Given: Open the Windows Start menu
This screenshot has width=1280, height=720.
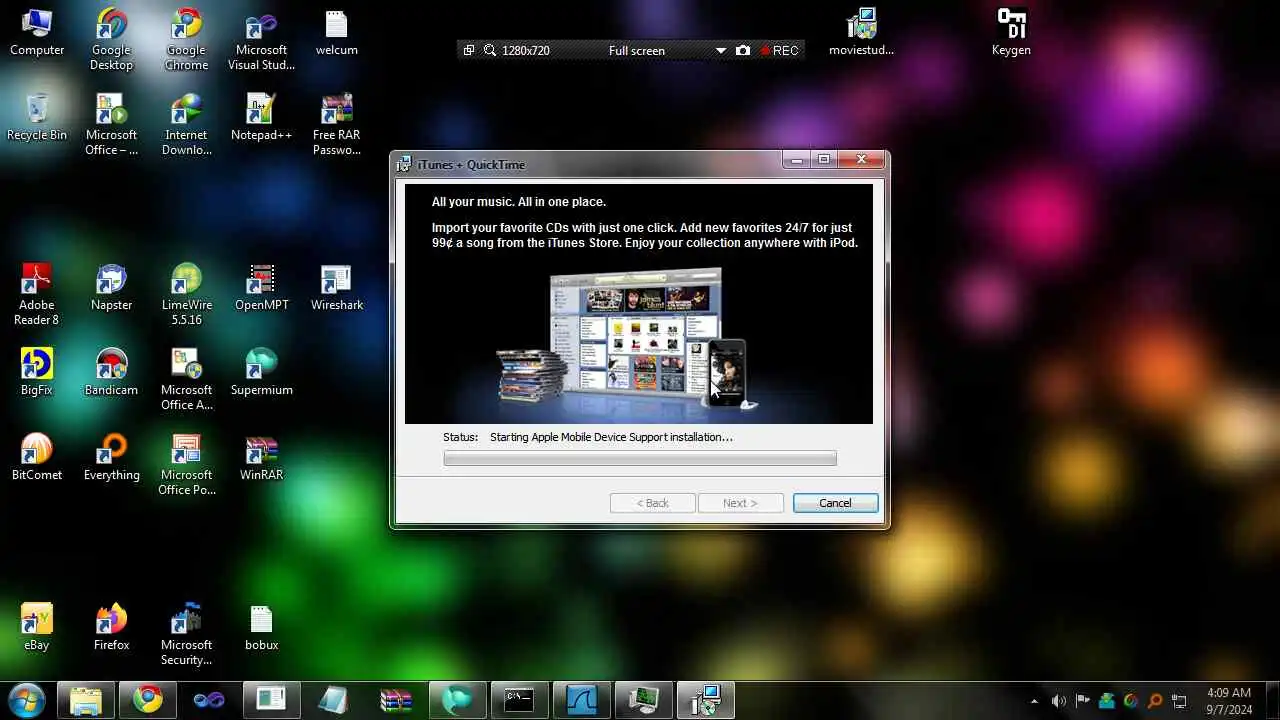Looking at the screenshot, I should (26, 700).
